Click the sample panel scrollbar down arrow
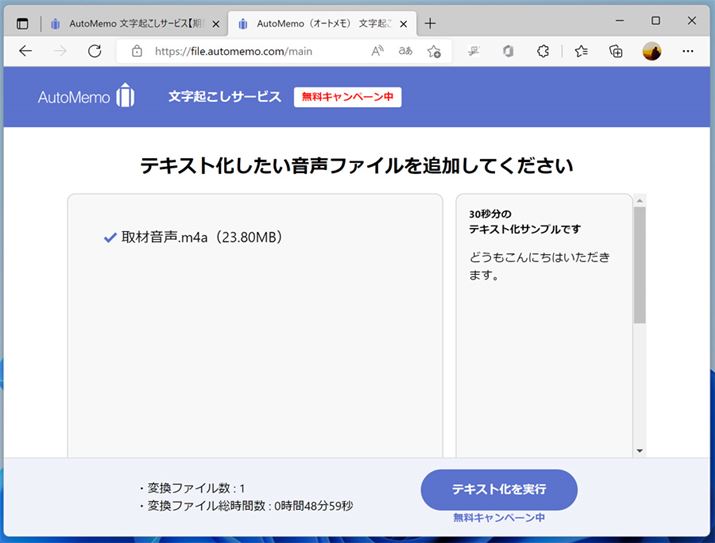 pyautogui.click(x=639, y=450)
